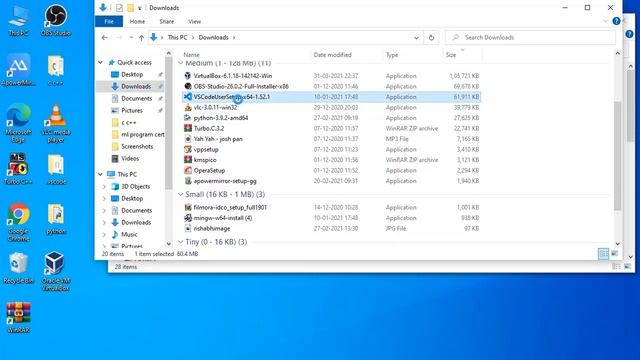This screenshot has height=360, width=640.
Task: Collapse the Small (16 KB - 1 MB) group
Action: (x=181, y=194)
